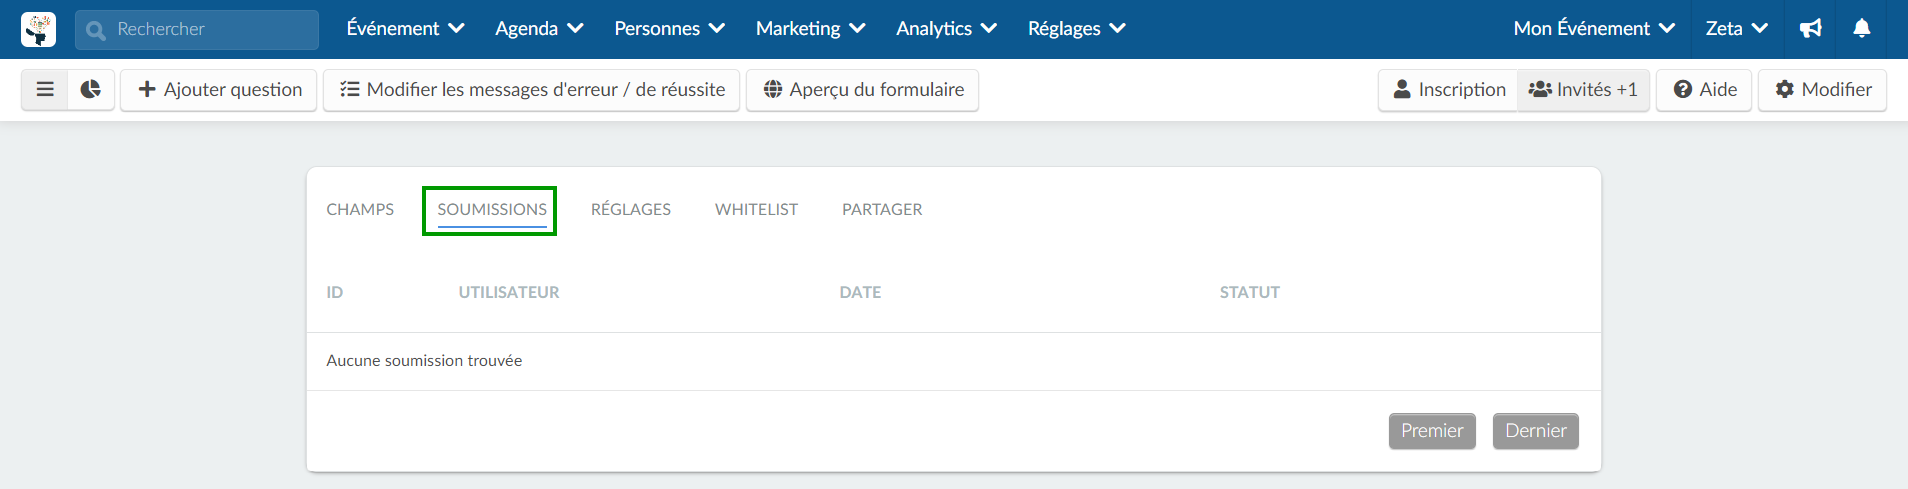Select the Invités +1 toggle
Screen dimensions: 1908x489
1583,90
